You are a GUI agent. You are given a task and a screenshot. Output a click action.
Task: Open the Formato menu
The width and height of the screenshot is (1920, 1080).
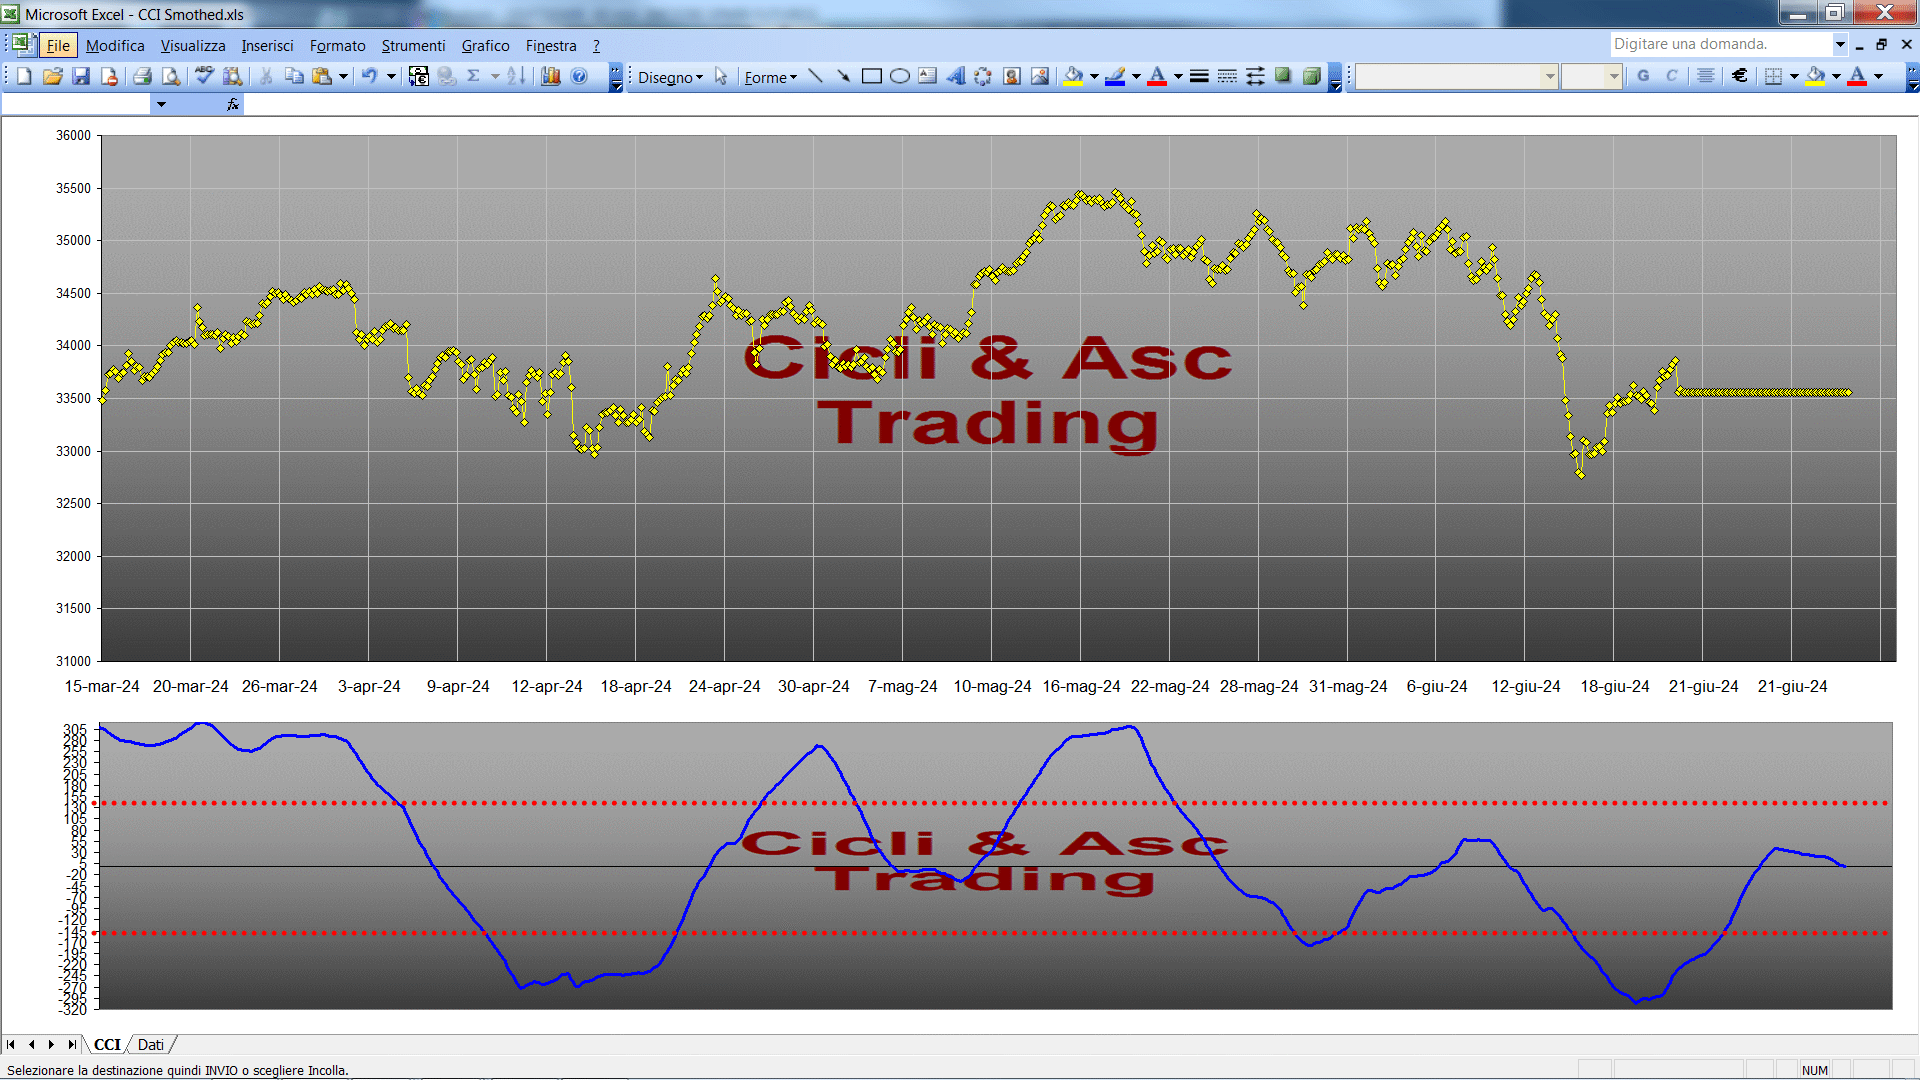coord(337,45)
